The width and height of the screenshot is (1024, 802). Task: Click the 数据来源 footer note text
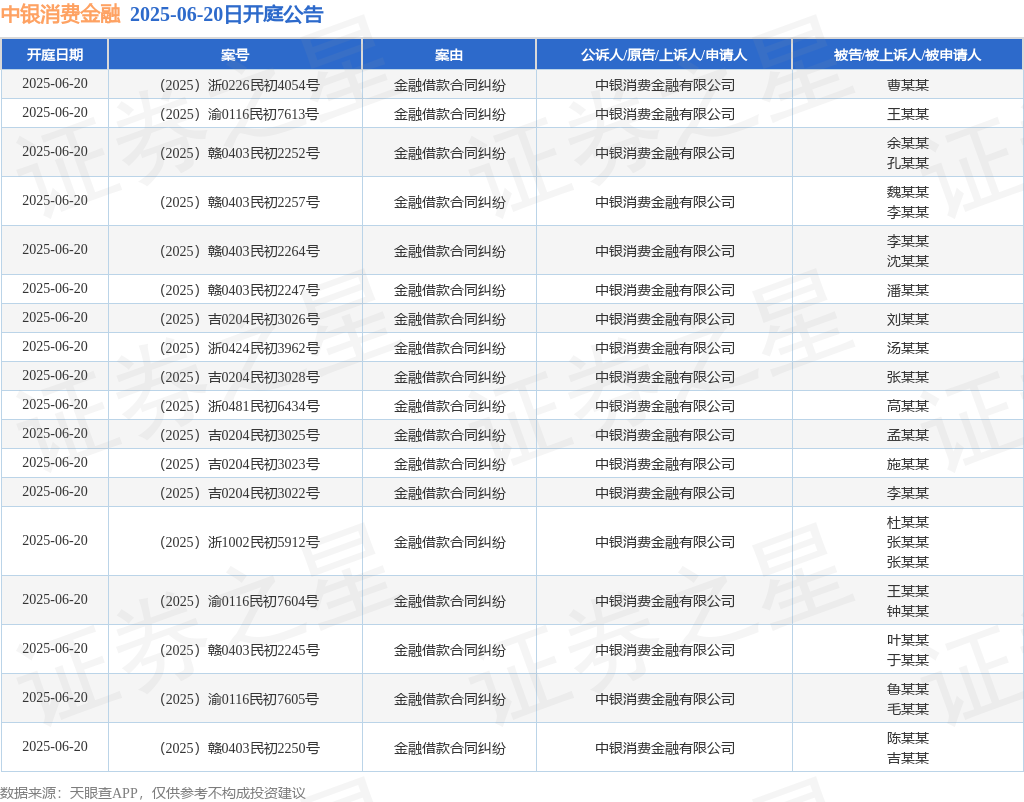click(x=153, y=793)
